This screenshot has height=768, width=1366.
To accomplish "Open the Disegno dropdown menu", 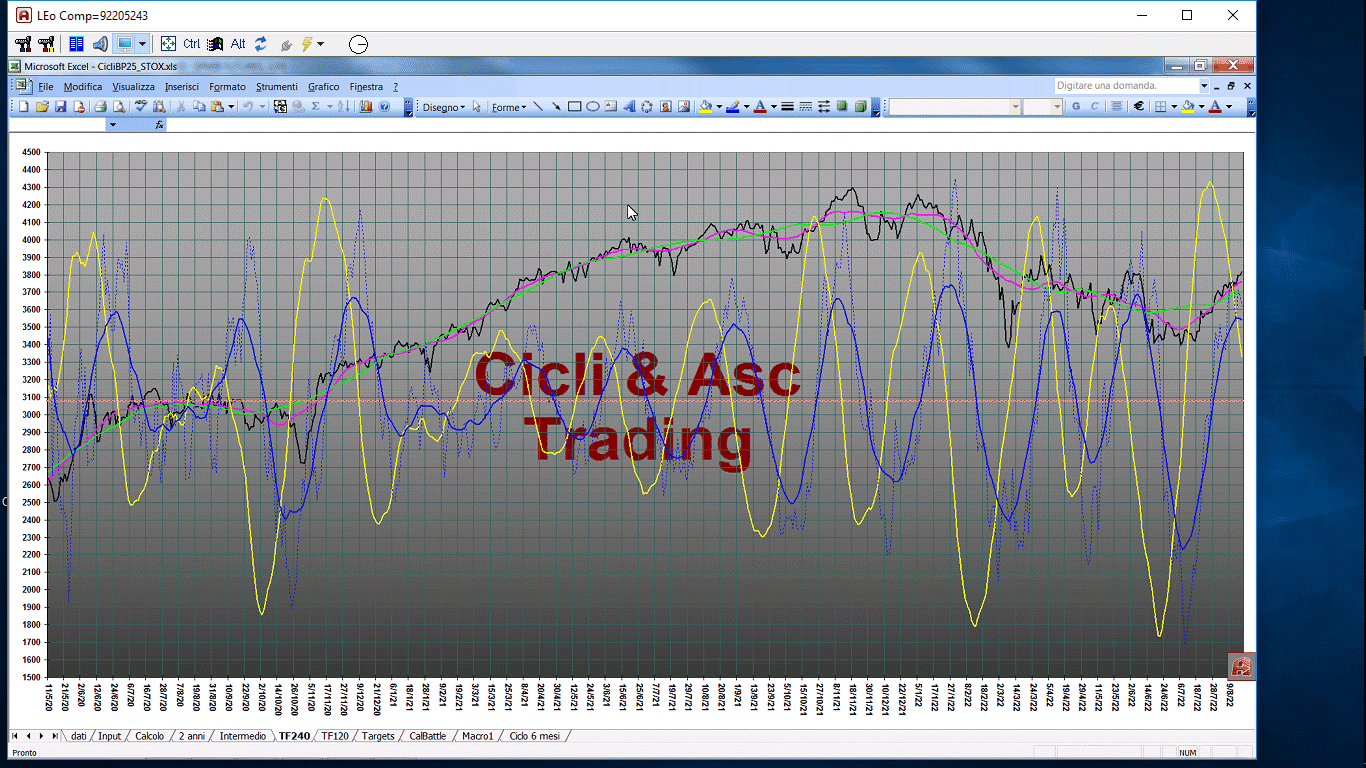I will [x=445, y=107].
